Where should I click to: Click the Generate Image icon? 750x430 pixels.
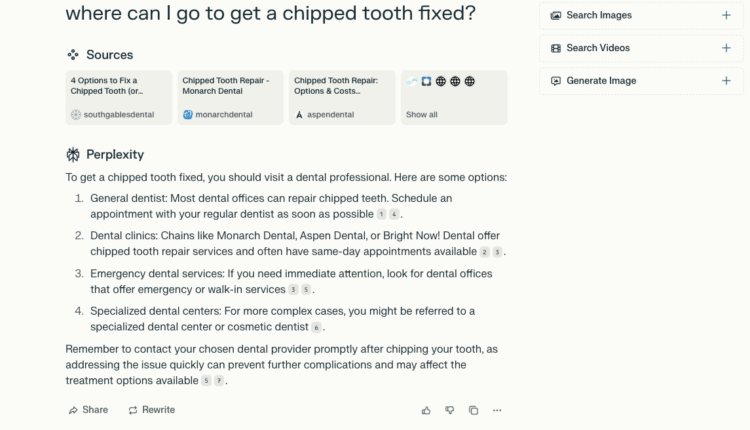tap(555, 81)
